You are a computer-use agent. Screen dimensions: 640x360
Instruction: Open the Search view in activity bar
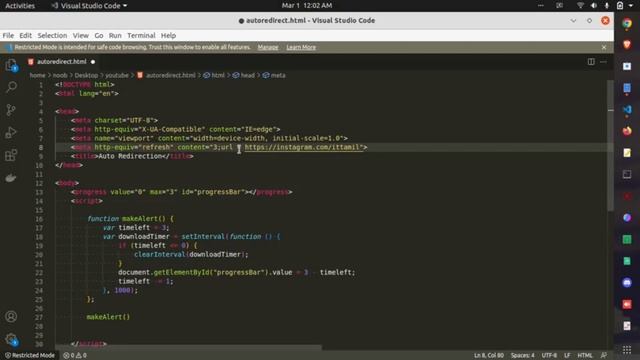[x=11, y=87]
